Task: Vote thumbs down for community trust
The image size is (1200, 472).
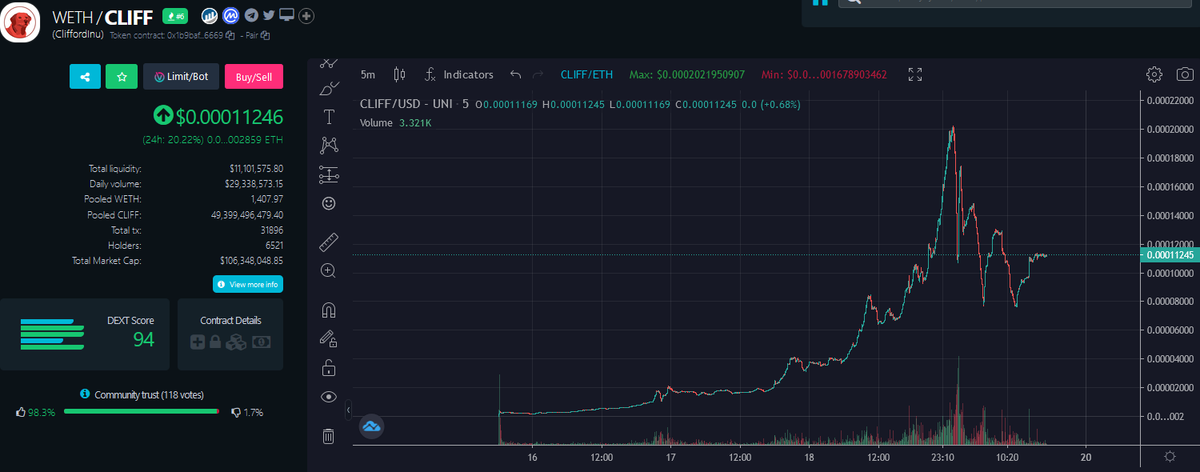Action: pos(236,412)
